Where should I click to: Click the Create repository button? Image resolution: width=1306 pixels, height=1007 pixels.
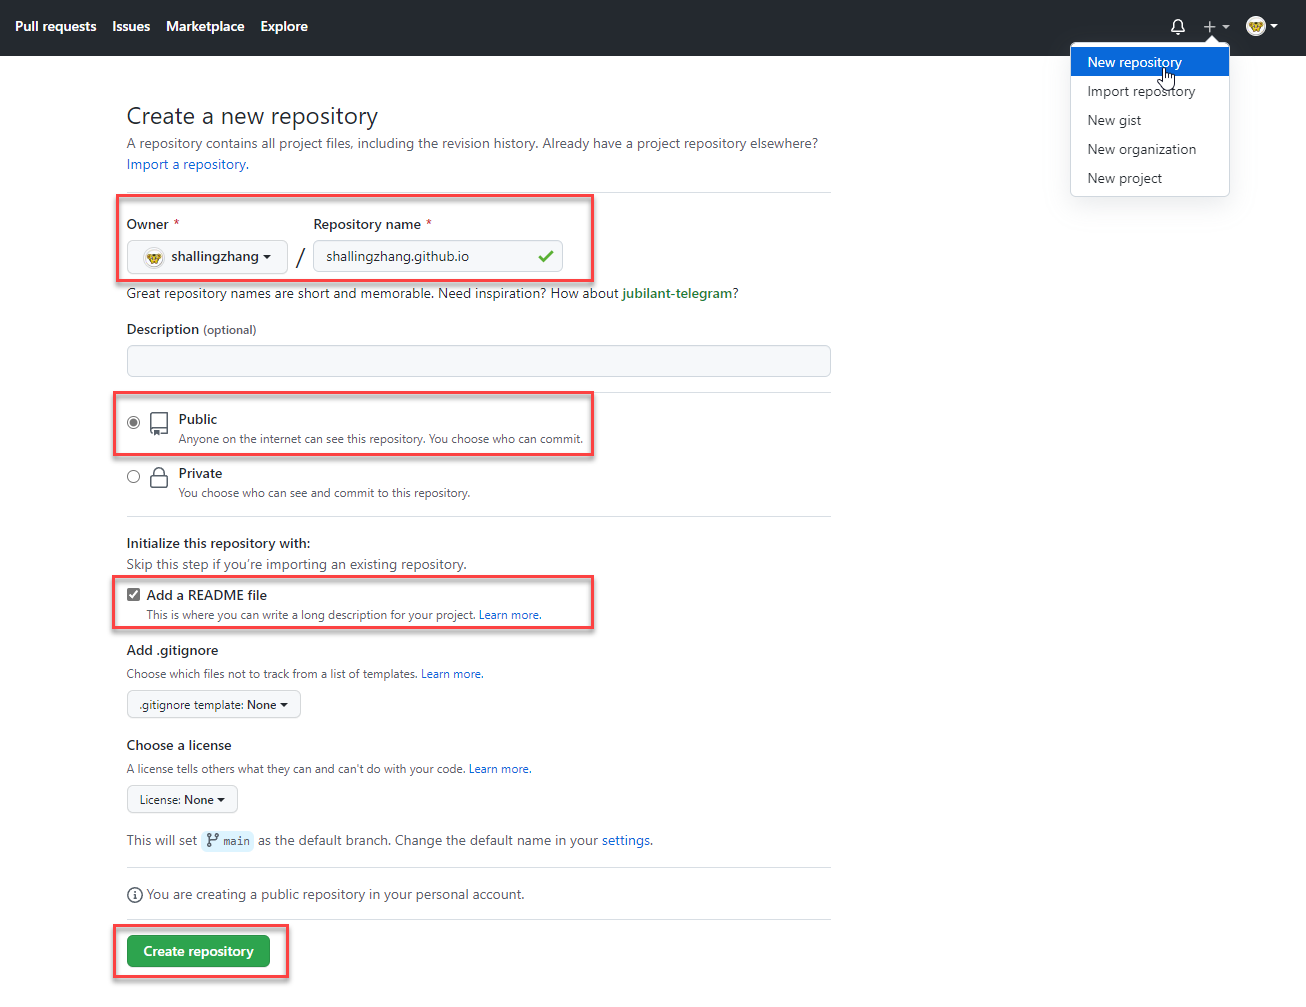point(198,951)
